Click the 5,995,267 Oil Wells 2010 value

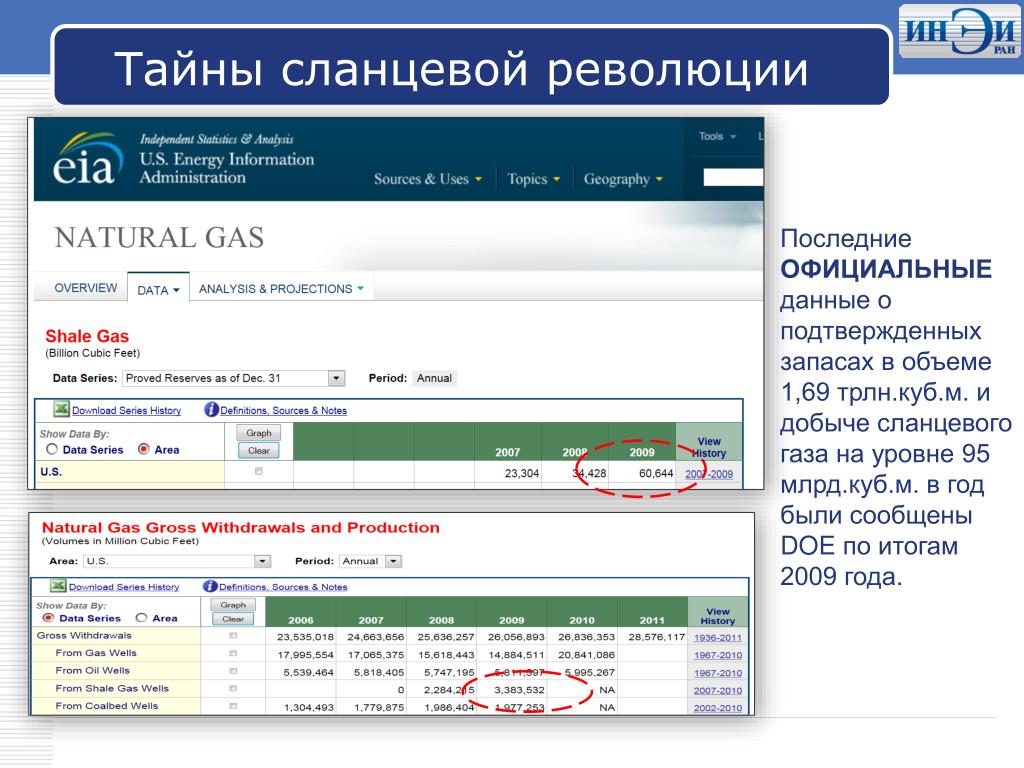pos(589,672)
